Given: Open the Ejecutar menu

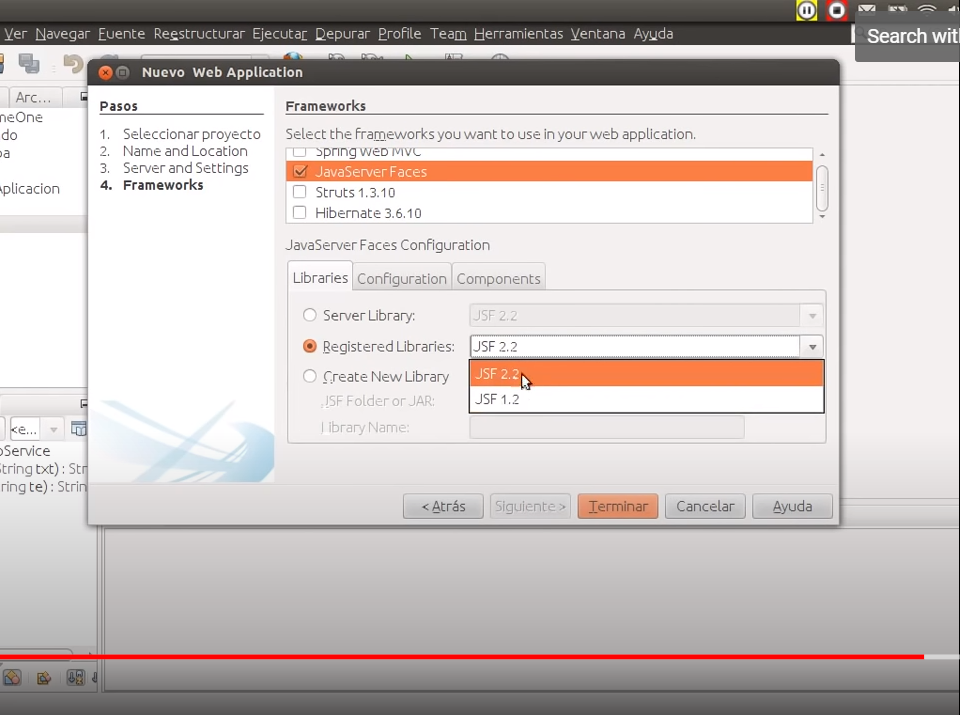Looking at the screenshot, I should pos(280,33).
